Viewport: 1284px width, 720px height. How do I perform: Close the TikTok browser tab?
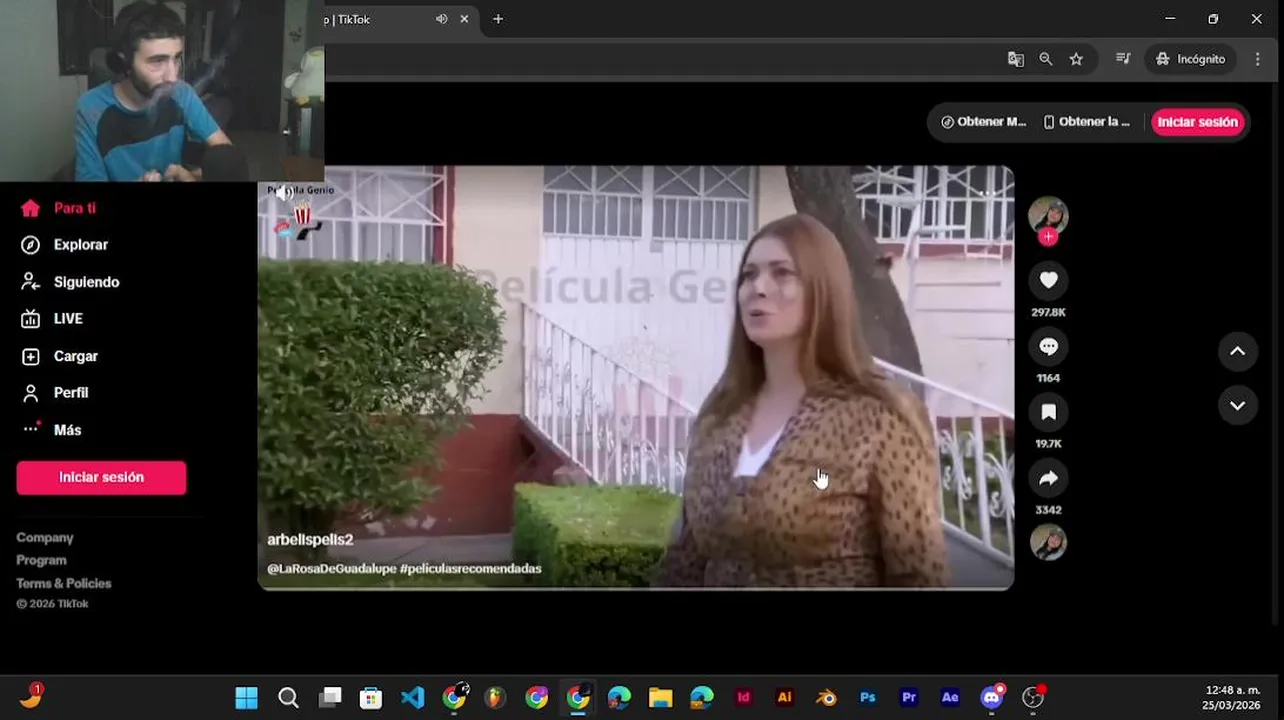click(x=464, y=19)
